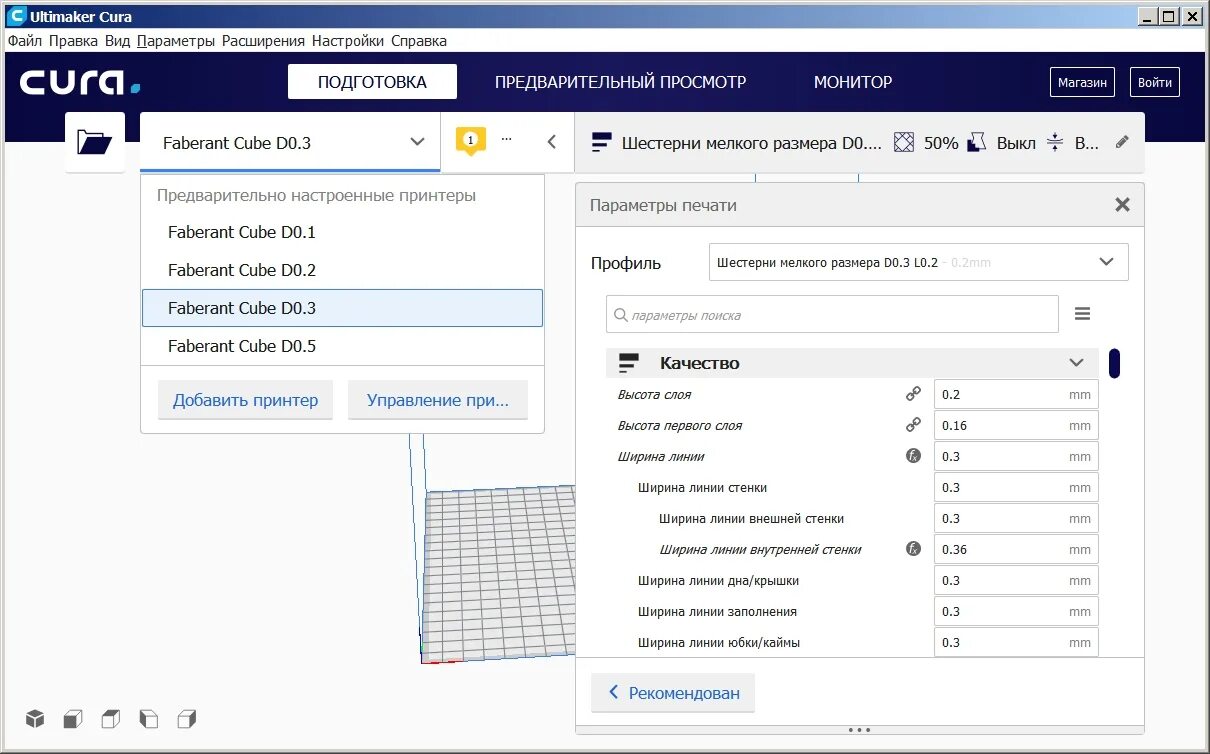Open the Справка menu

419,41
